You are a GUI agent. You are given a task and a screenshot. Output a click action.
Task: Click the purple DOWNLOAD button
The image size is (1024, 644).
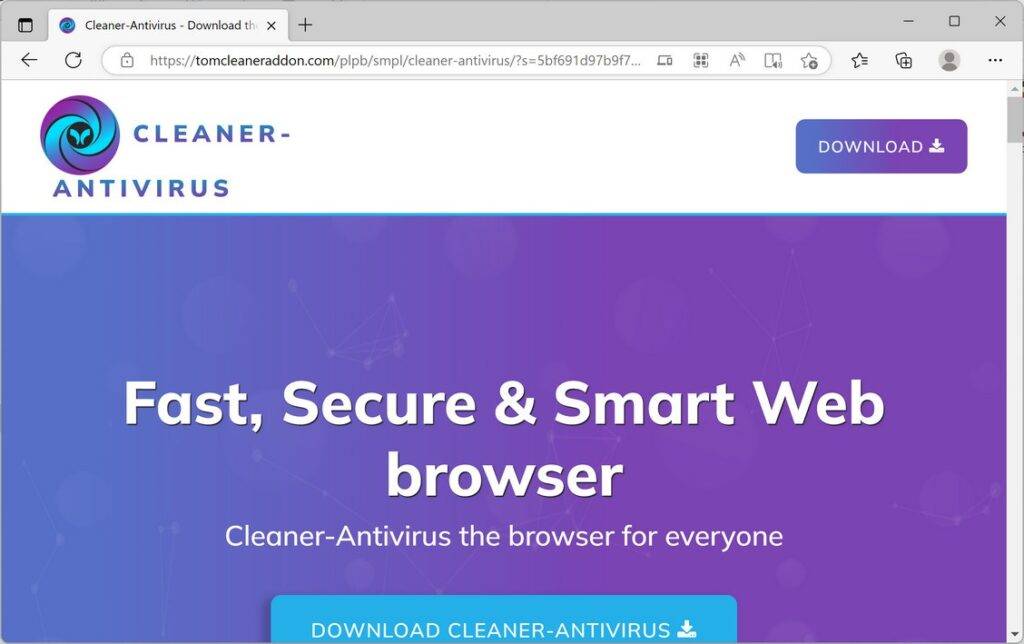tap(881, 146)
